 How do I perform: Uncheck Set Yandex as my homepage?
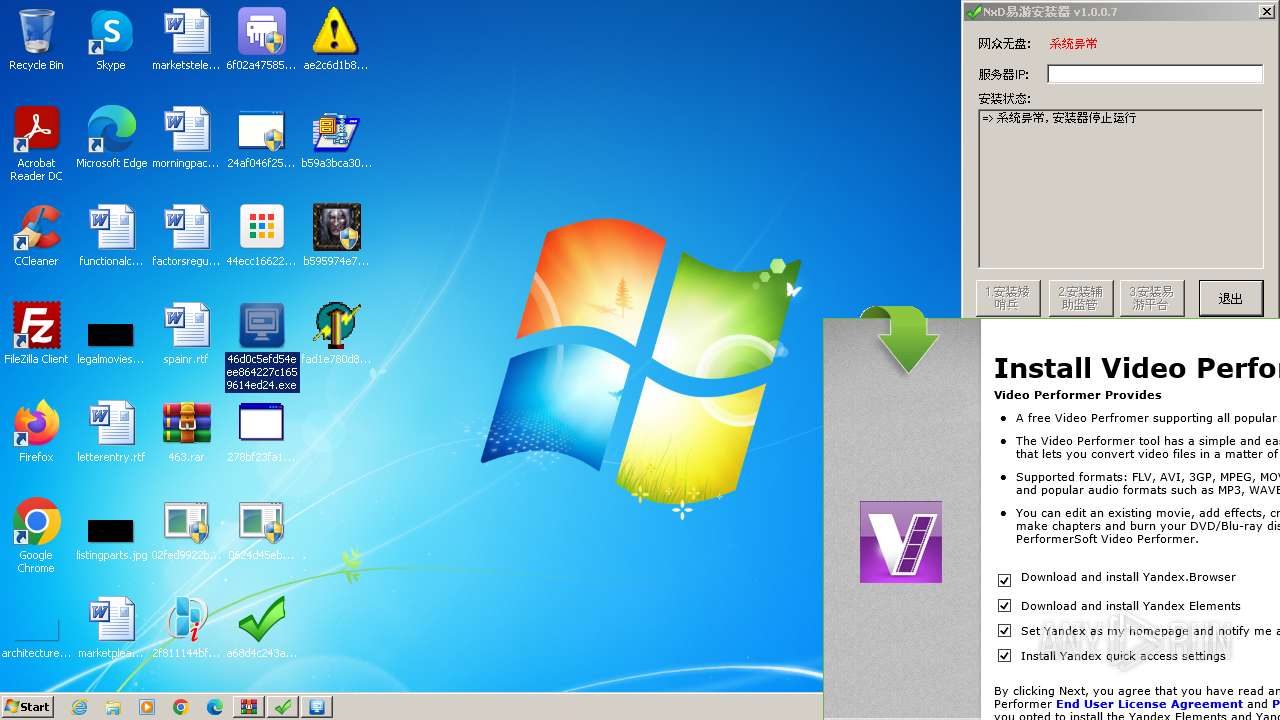(x=1004, y=631)
